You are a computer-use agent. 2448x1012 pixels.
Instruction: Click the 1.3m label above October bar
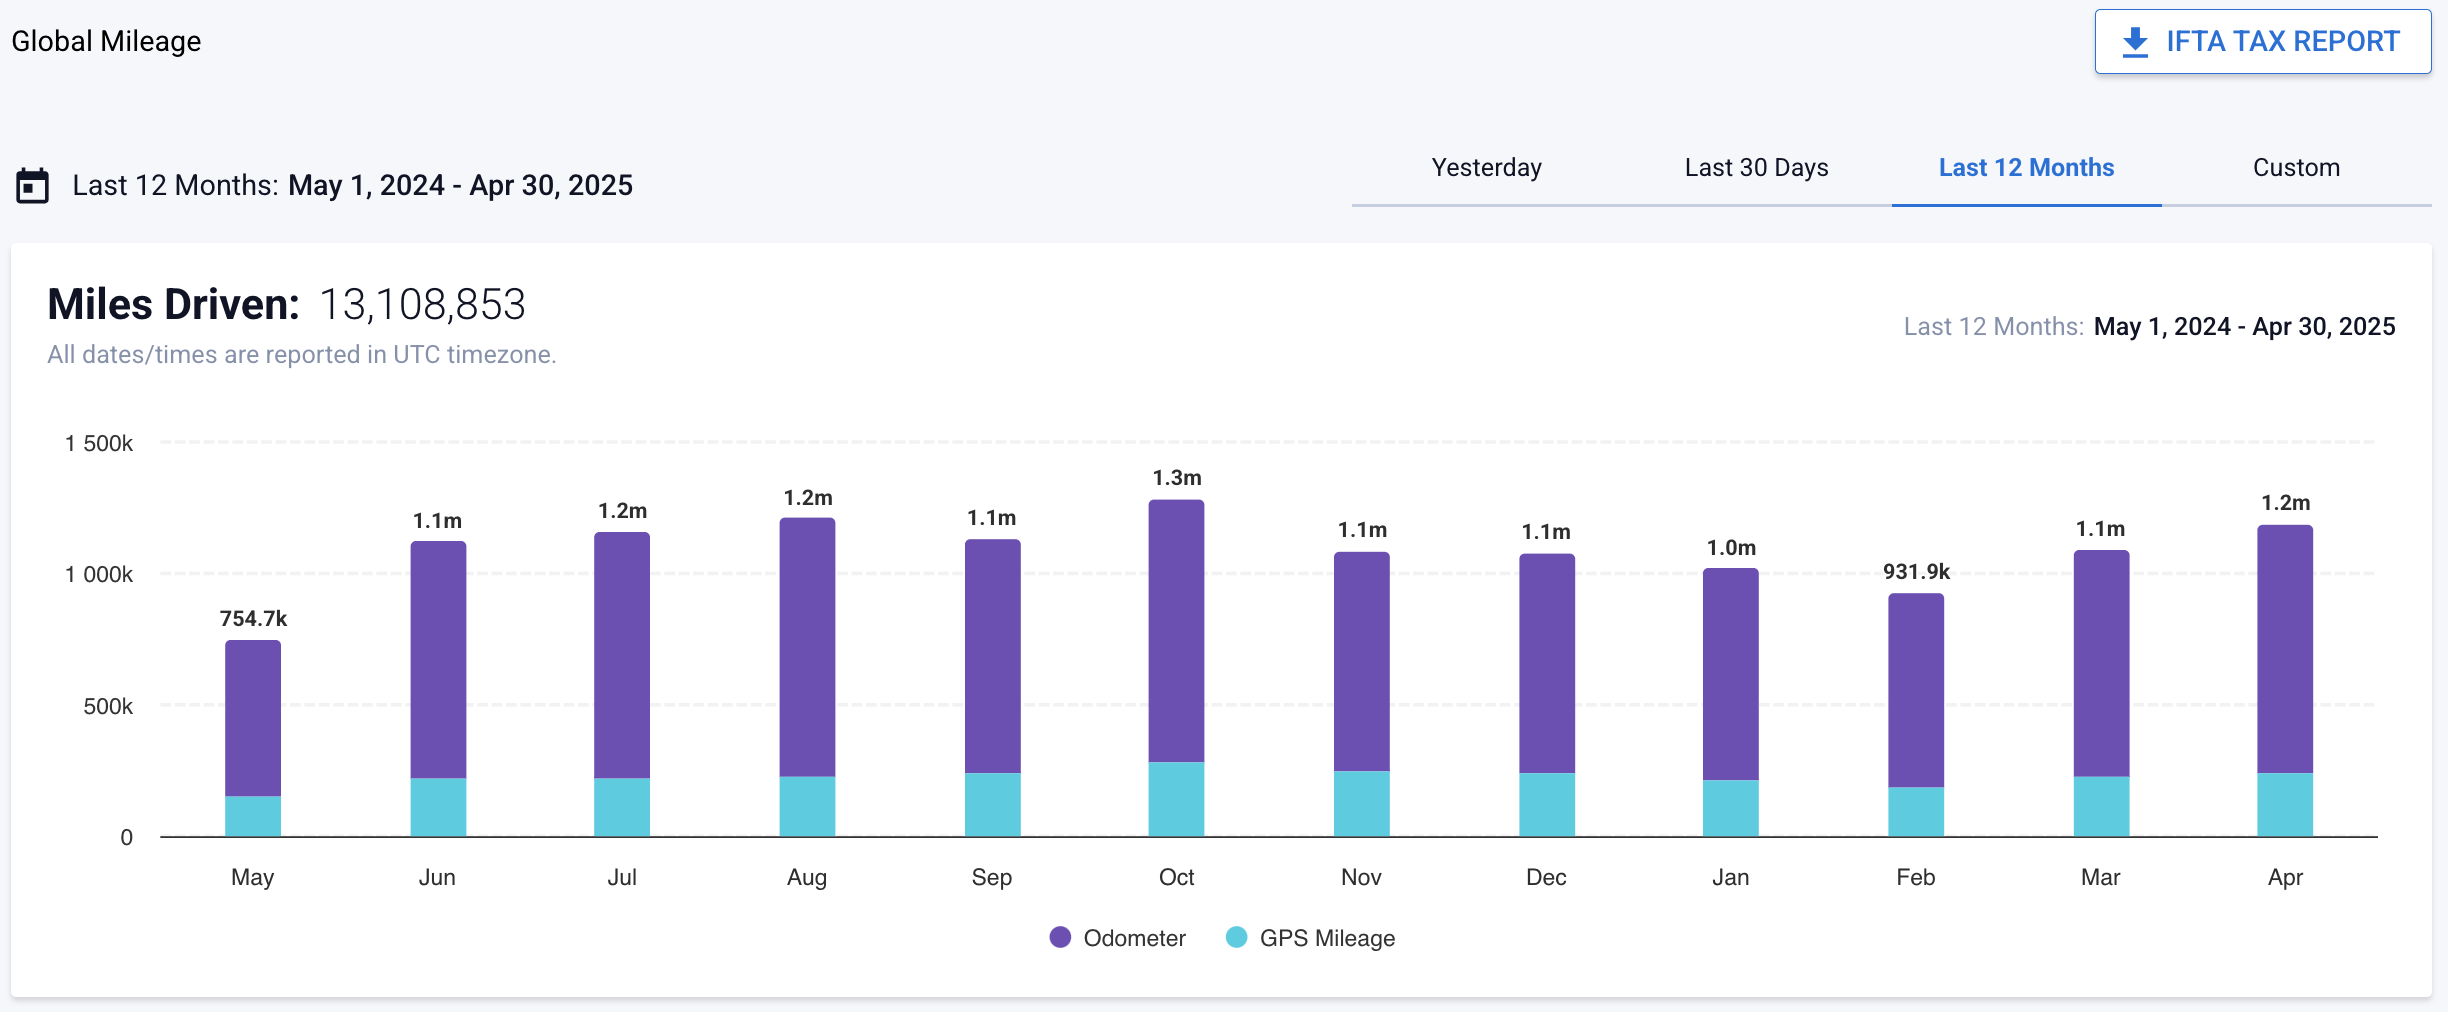coord(1176,478)
